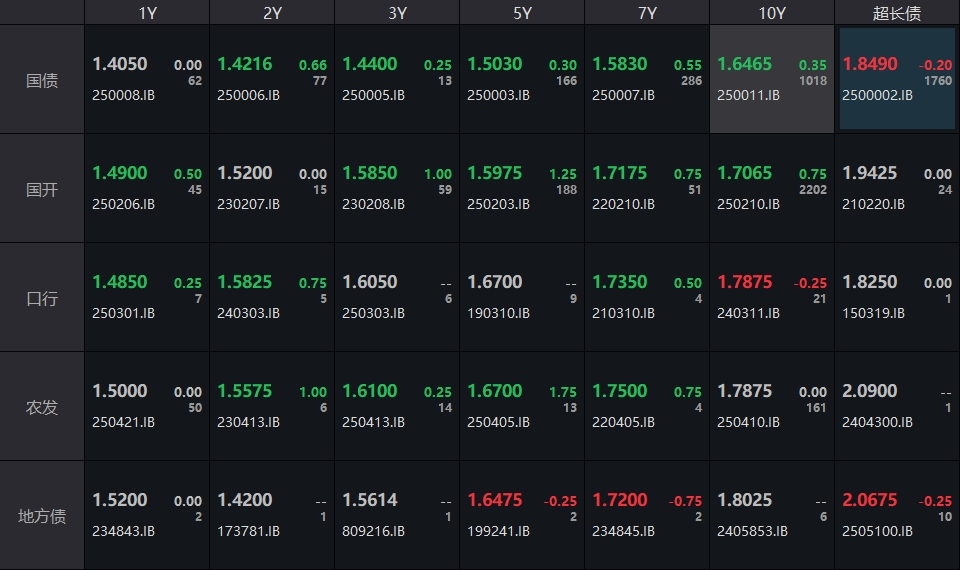Click the 1.4050 yield for 250008.IB
The image size is (960, 570).
(120, 64)
